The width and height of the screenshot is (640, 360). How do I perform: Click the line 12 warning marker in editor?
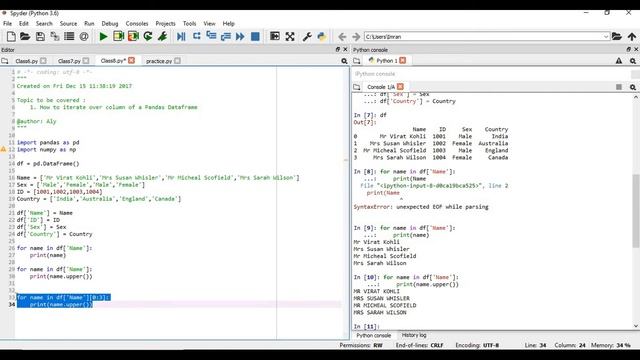point(3,149)
